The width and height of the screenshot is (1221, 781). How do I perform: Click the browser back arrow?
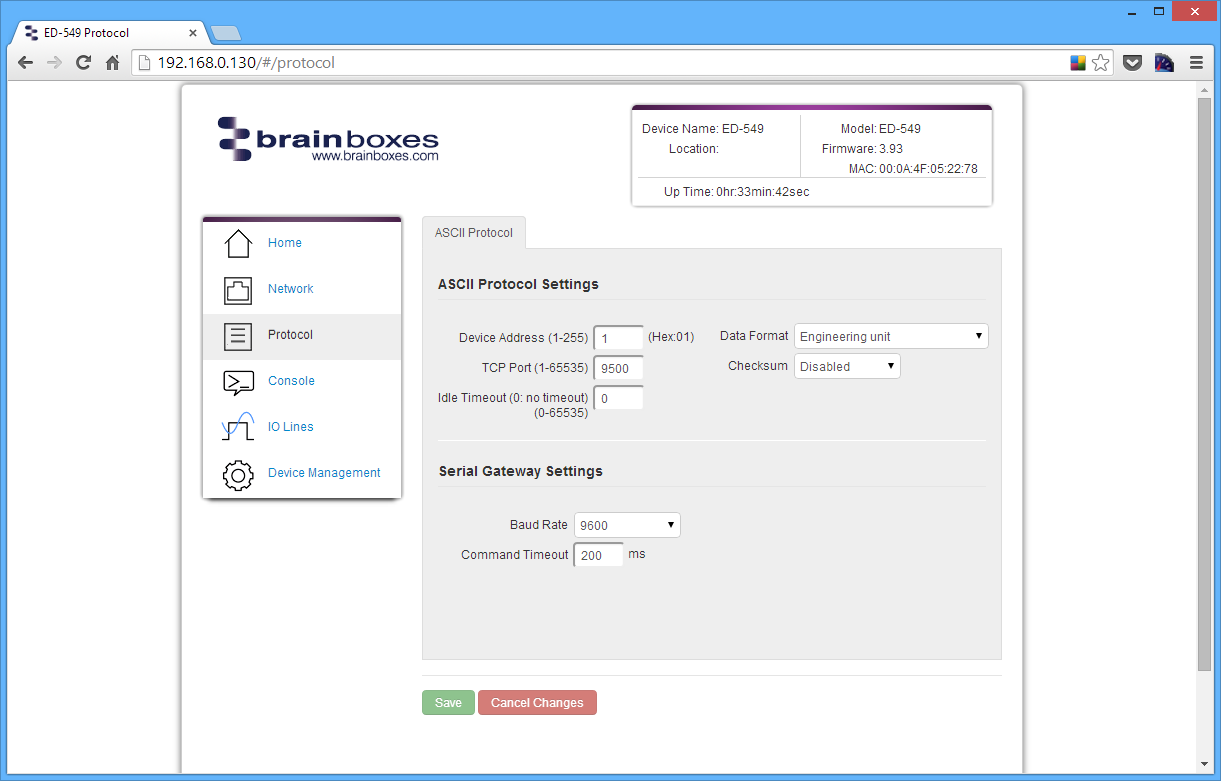click(x=25, y=62)
